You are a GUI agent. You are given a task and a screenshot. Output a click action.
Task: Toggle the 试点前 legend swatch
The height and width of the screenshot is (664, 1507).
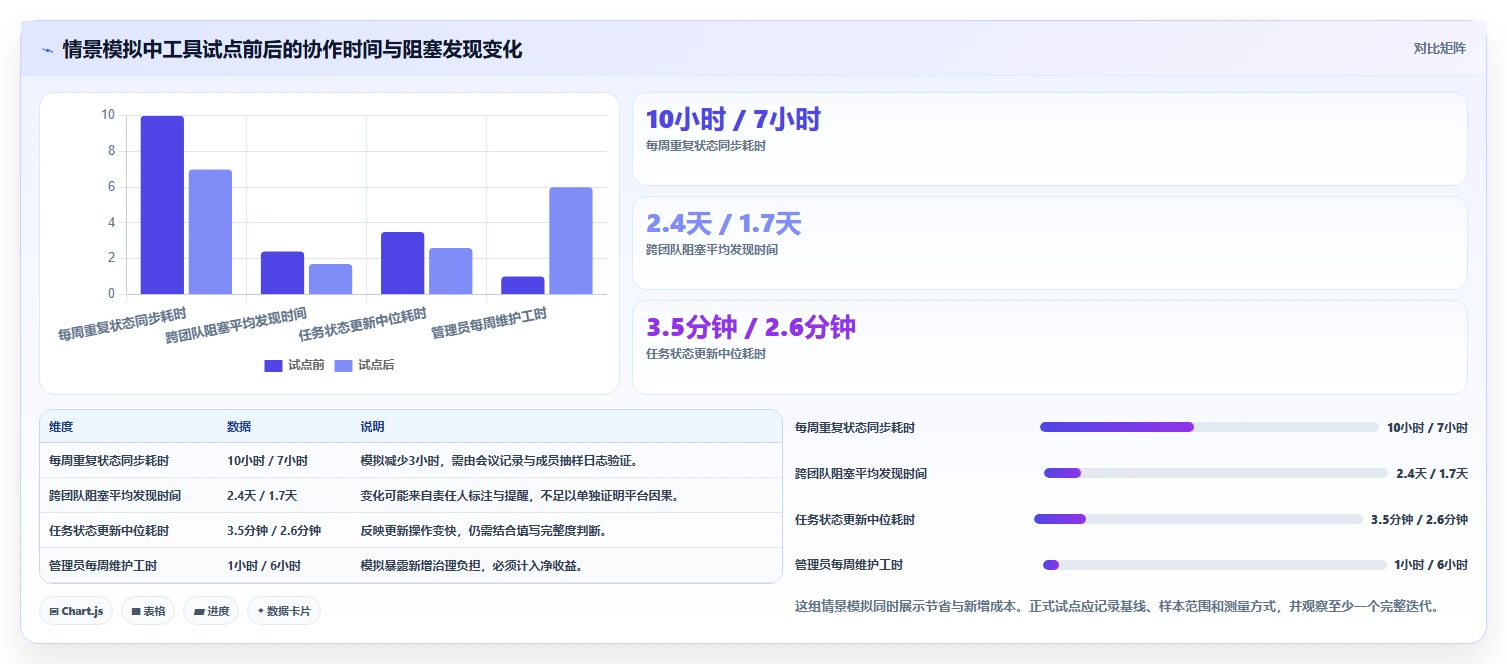coord(273,366)
